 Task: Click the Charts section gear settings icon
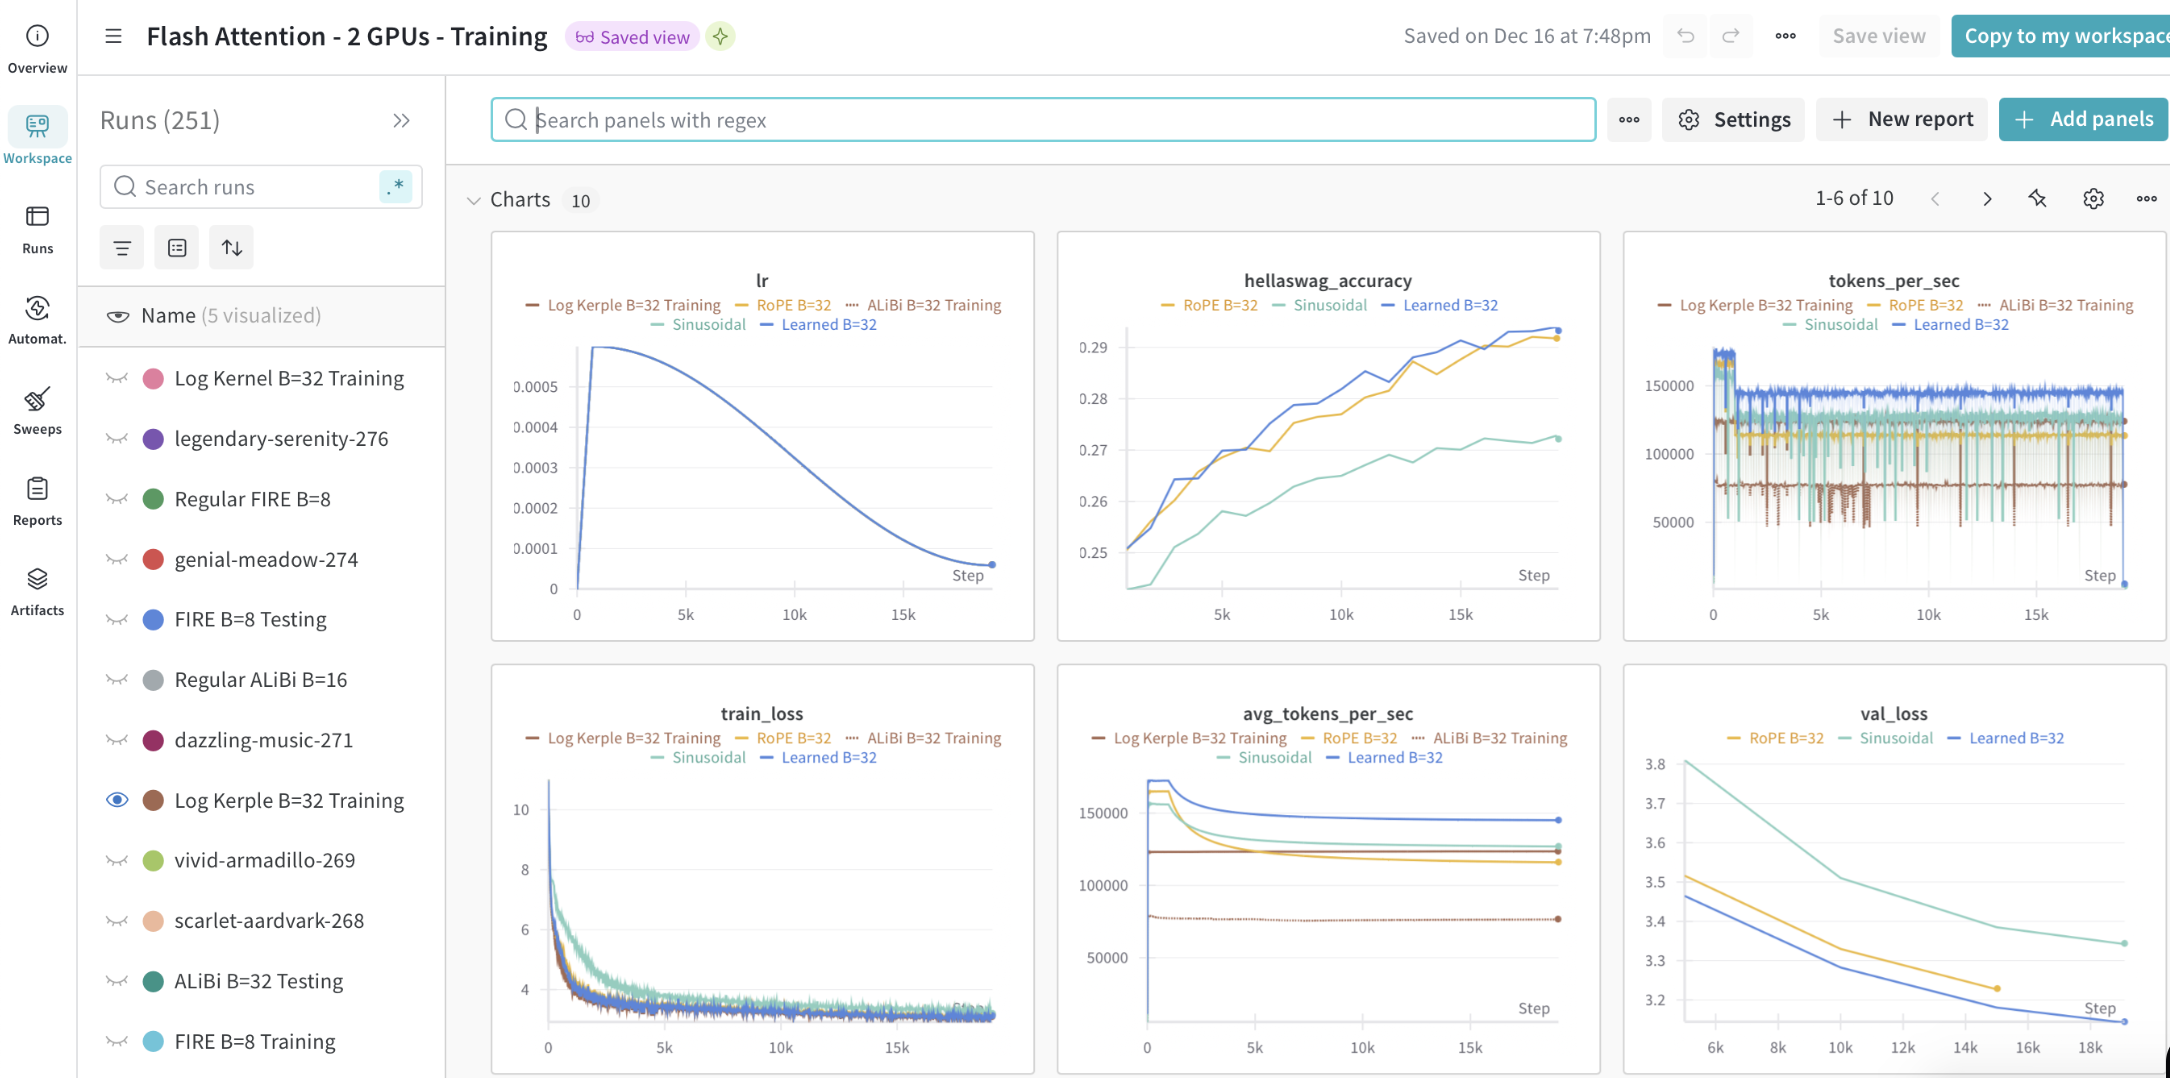2093,199
